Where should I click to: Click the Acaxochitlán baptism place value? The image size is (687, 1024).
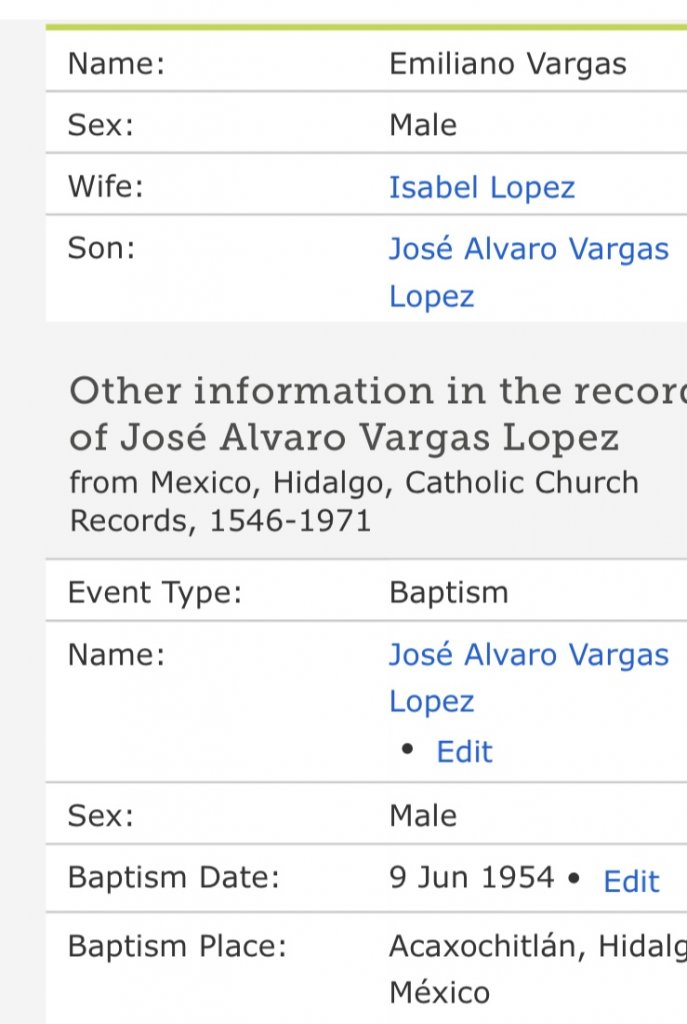[x=536, y=946]
